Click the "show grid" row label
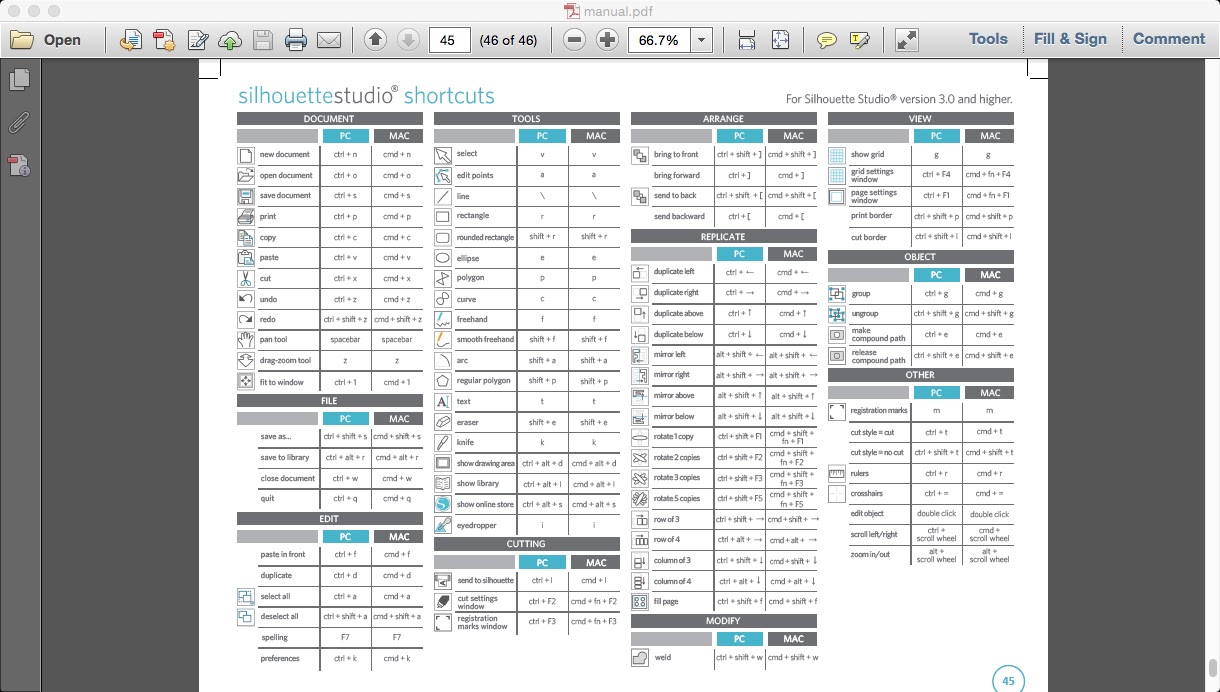 pos(867,155)
